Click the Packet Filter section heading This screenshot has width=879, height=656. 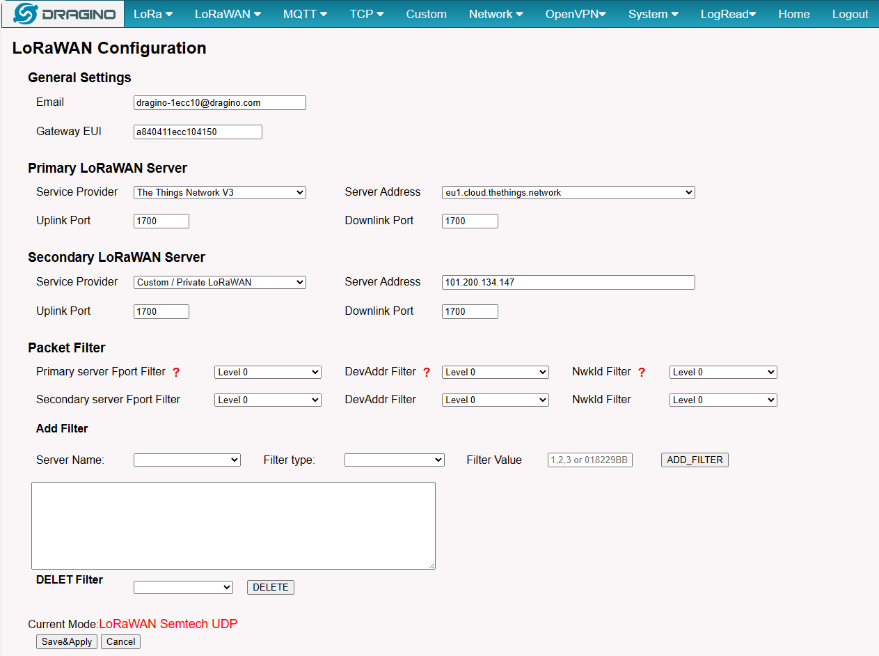(67, 348)
